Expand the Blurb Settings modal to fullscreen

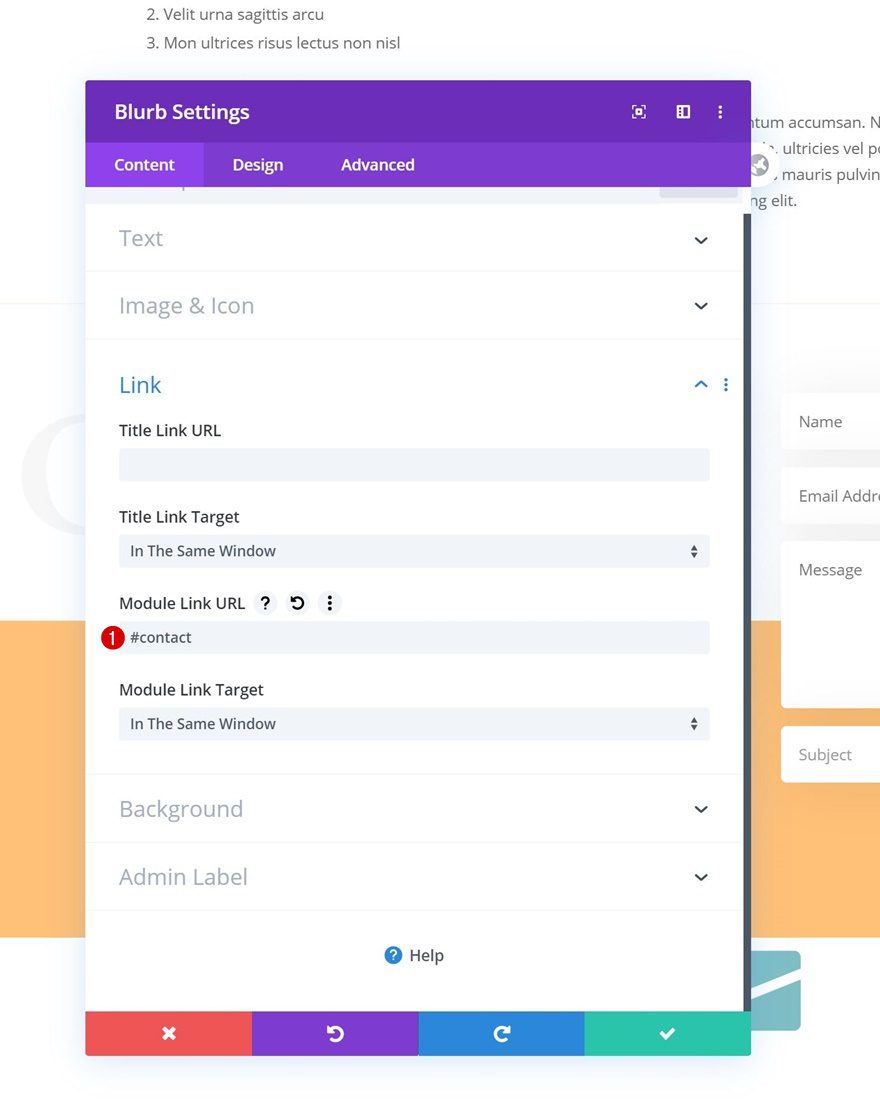tap(639, 112)
